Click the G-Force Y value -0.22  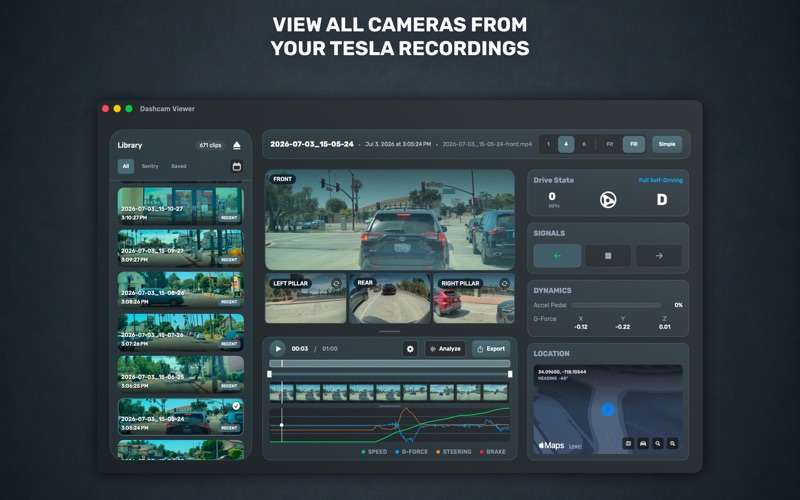click(x=622, y=327)
